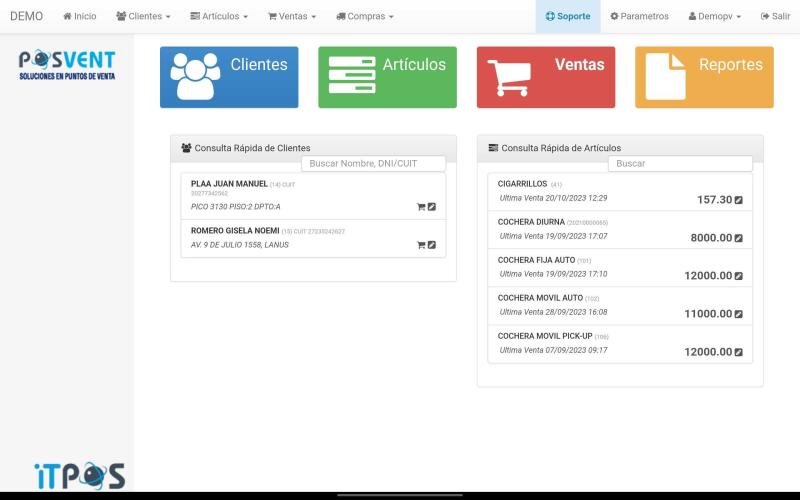Click the document icon on Reportes tile
The height and width of the screenshot is (500, 800).
click(665, 77)
